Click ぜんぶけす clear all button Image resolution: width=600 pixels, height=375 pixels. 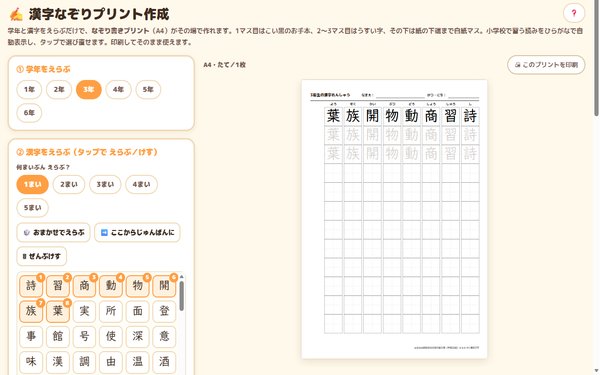41,256
